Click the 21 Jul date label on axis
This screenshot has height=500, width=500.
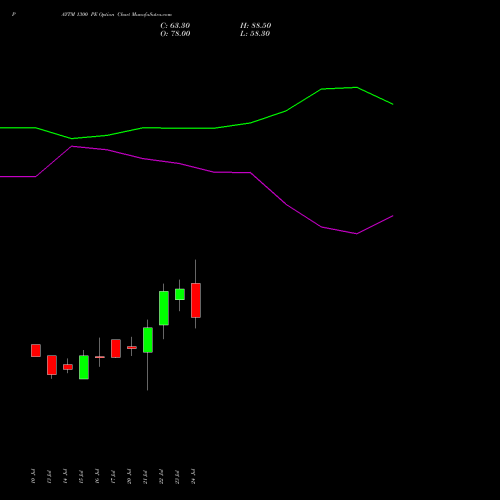tap(145, 477)
